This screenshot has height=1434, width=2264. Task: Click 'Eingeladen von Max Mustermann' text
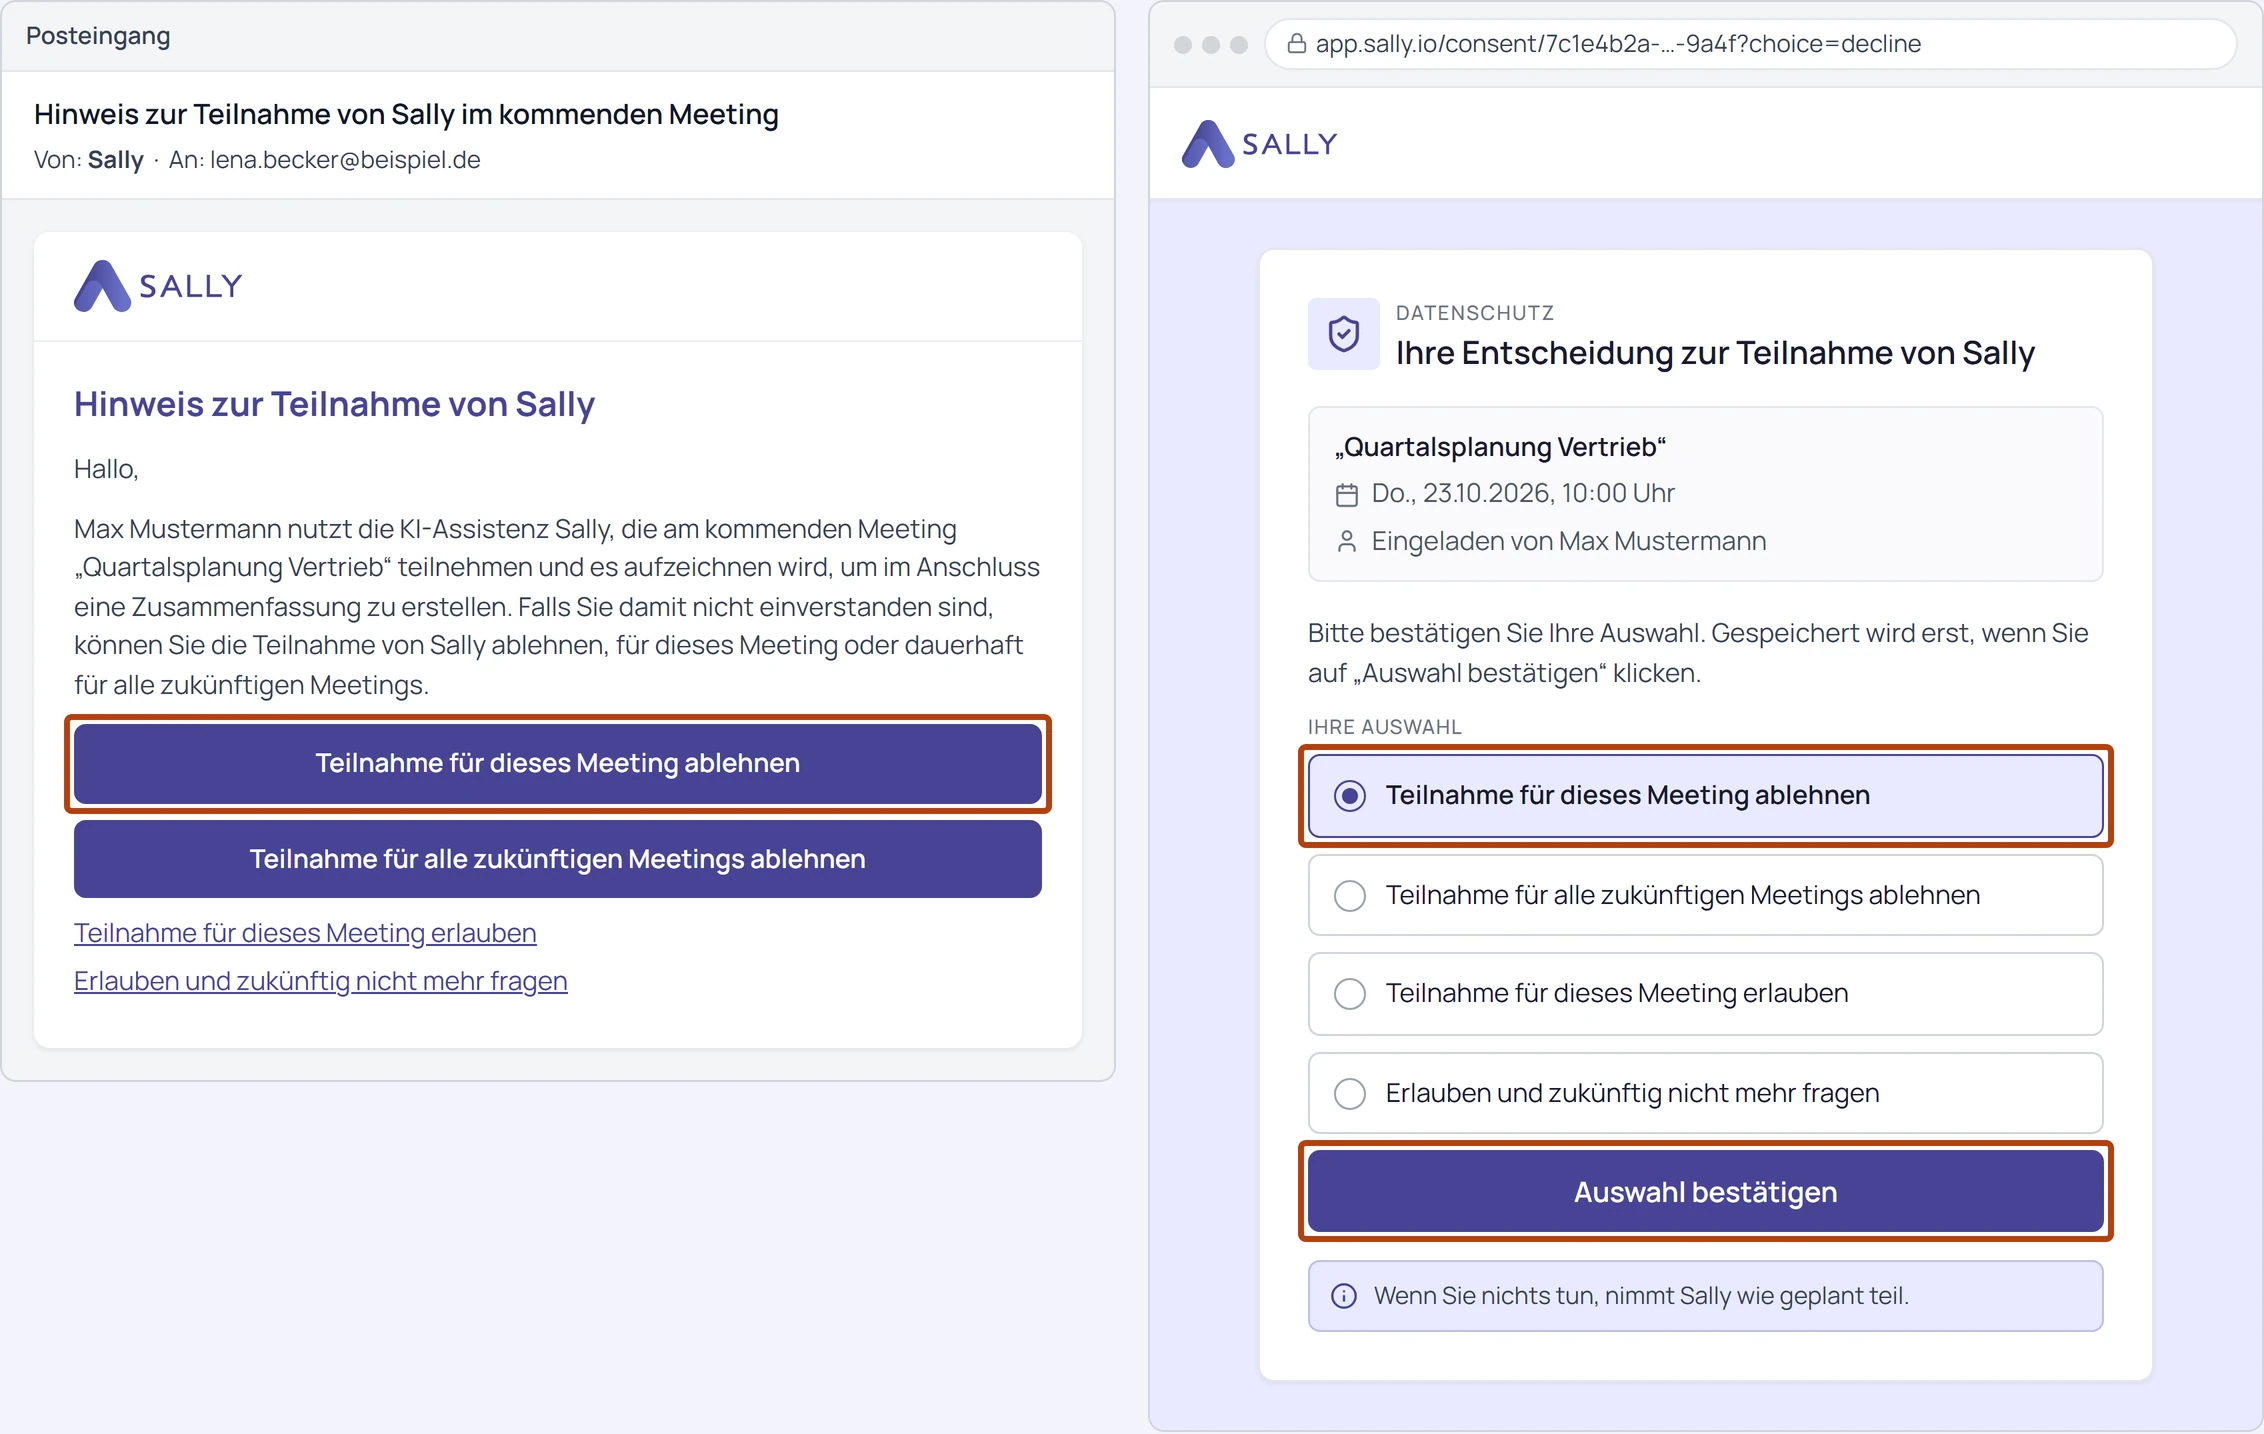[1569, 541]
